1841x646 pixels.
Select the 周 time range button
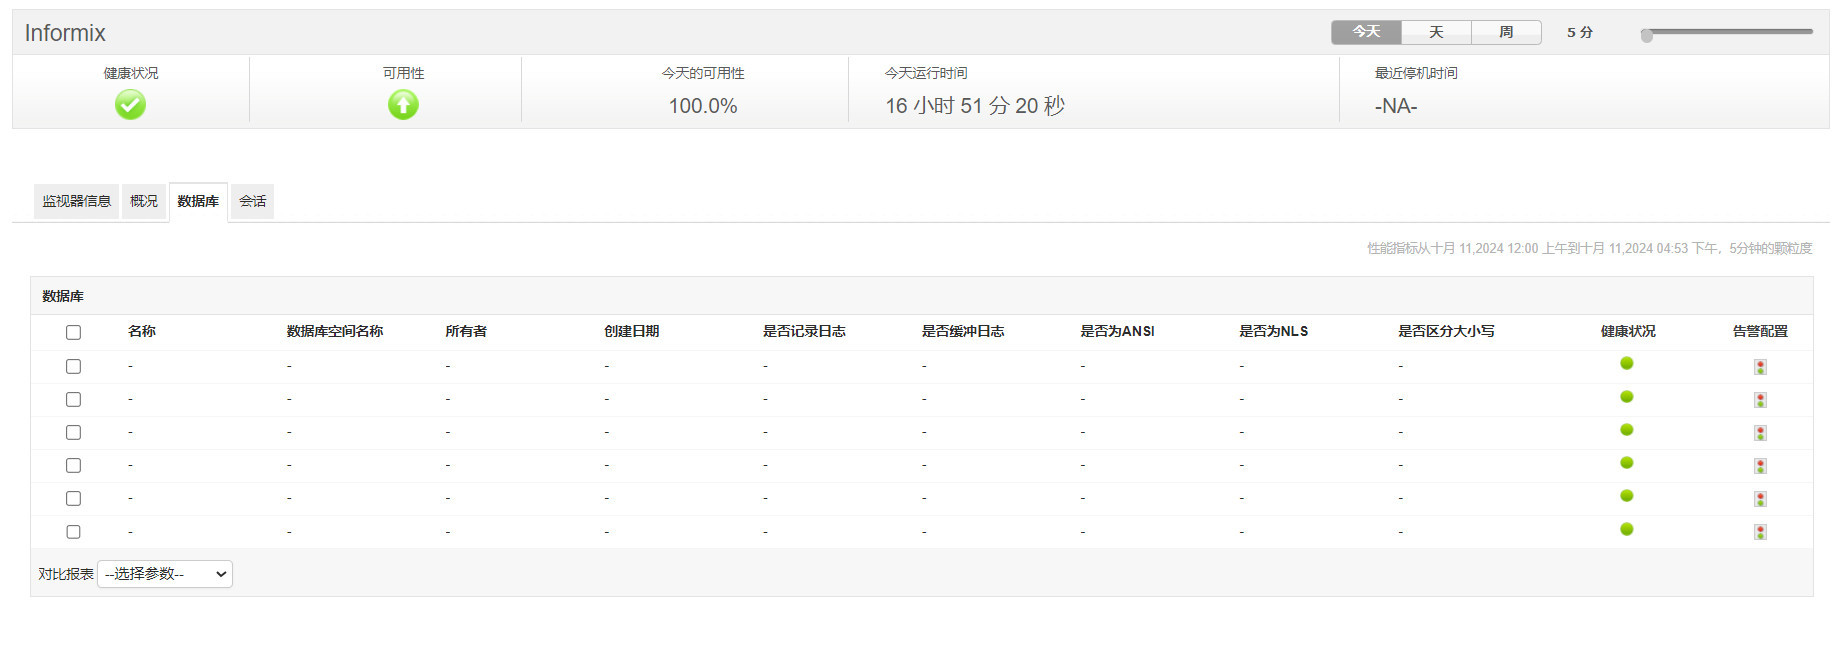tap(1506, 32)
